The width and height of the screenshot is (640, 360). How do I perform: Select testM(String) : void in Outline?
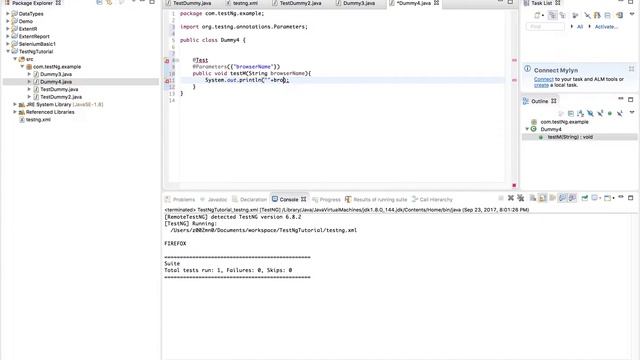570,137
